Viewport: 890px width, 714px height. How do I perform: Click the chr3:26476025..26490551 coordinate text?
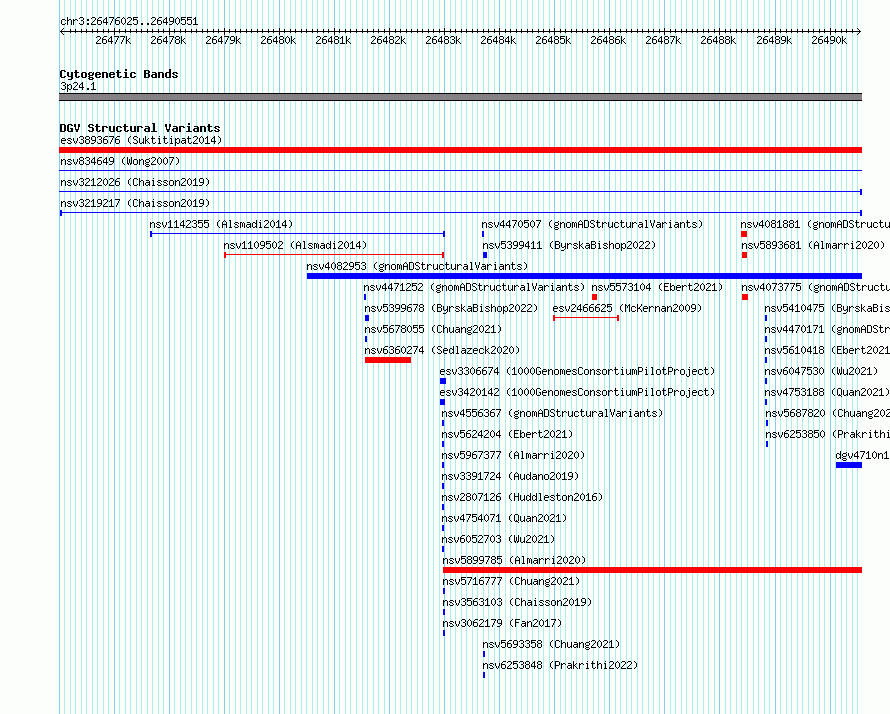[x=129, y=22]
